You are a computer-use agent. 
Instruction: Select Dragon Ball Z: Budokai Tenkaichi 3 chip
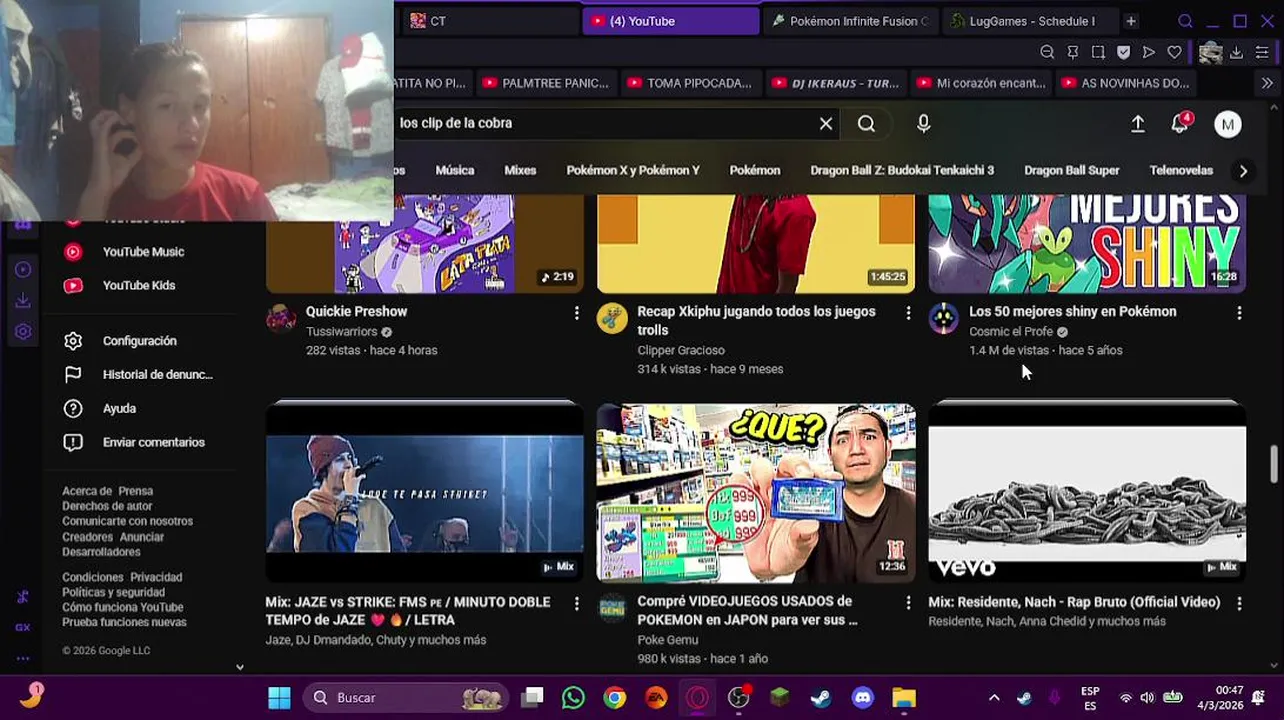point(902,170)
